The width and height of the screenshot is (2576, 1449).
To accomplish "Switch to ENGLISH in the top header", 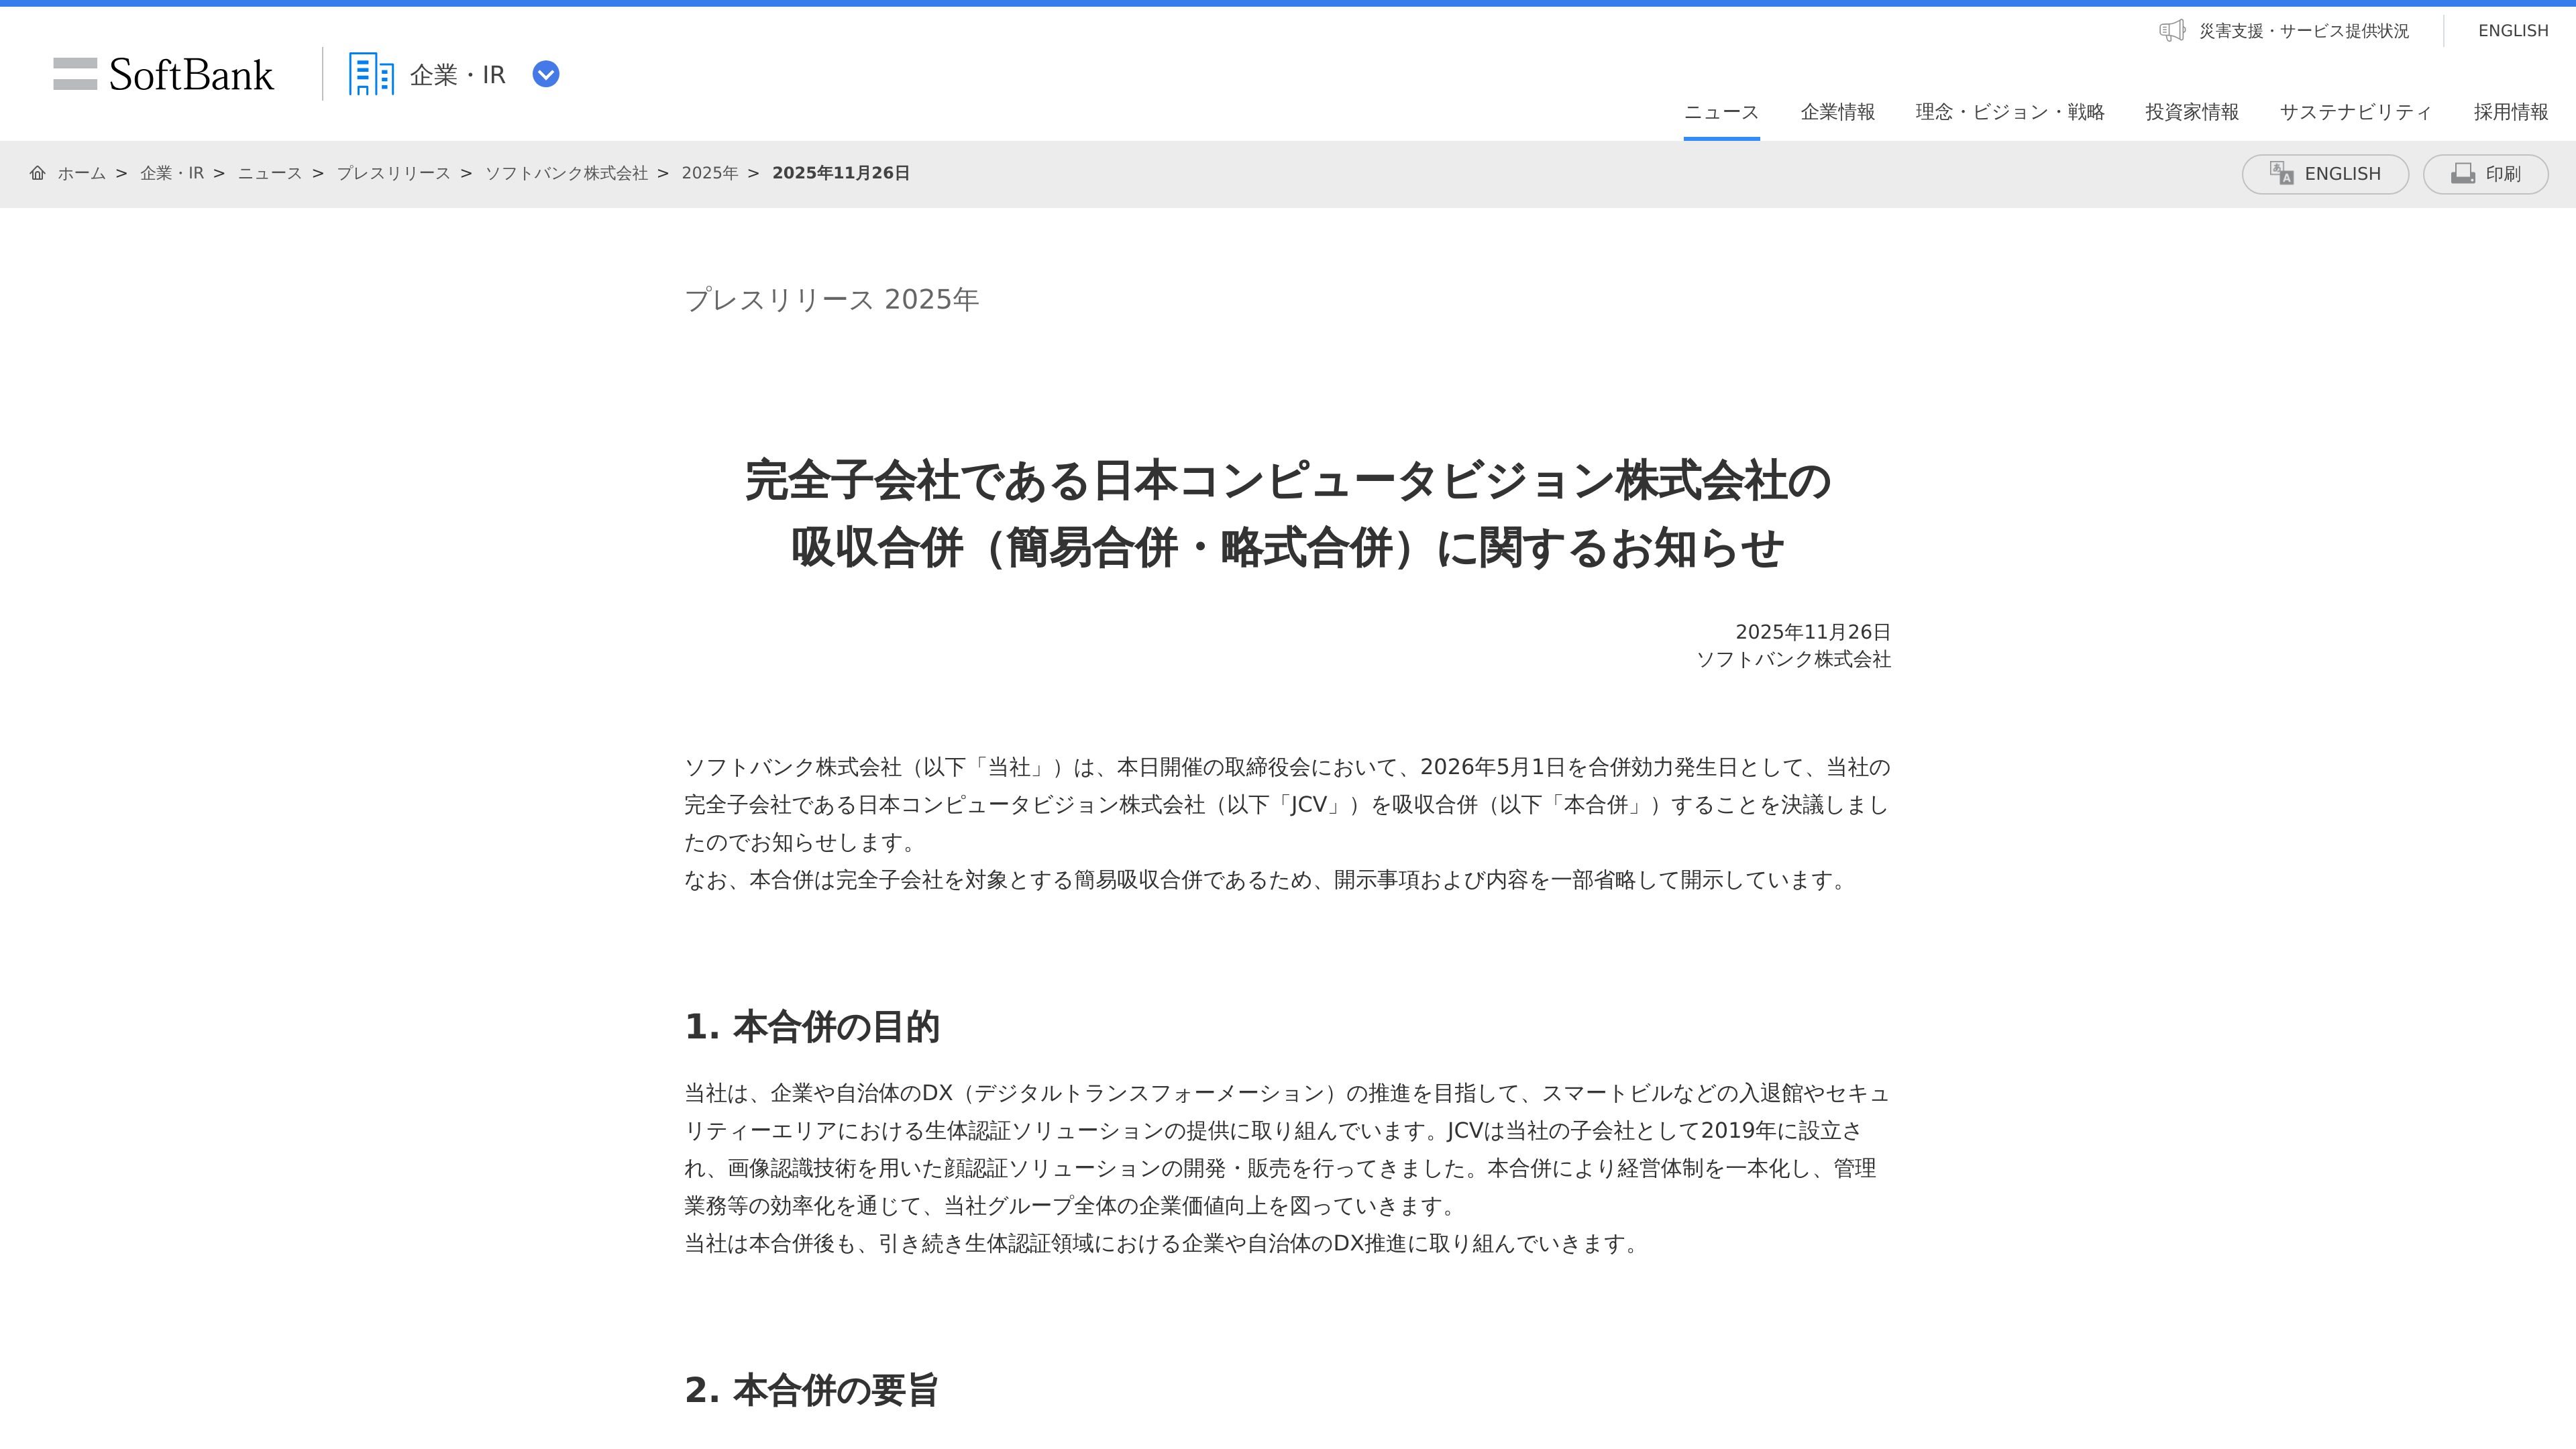I will (x=2513, y=31).
